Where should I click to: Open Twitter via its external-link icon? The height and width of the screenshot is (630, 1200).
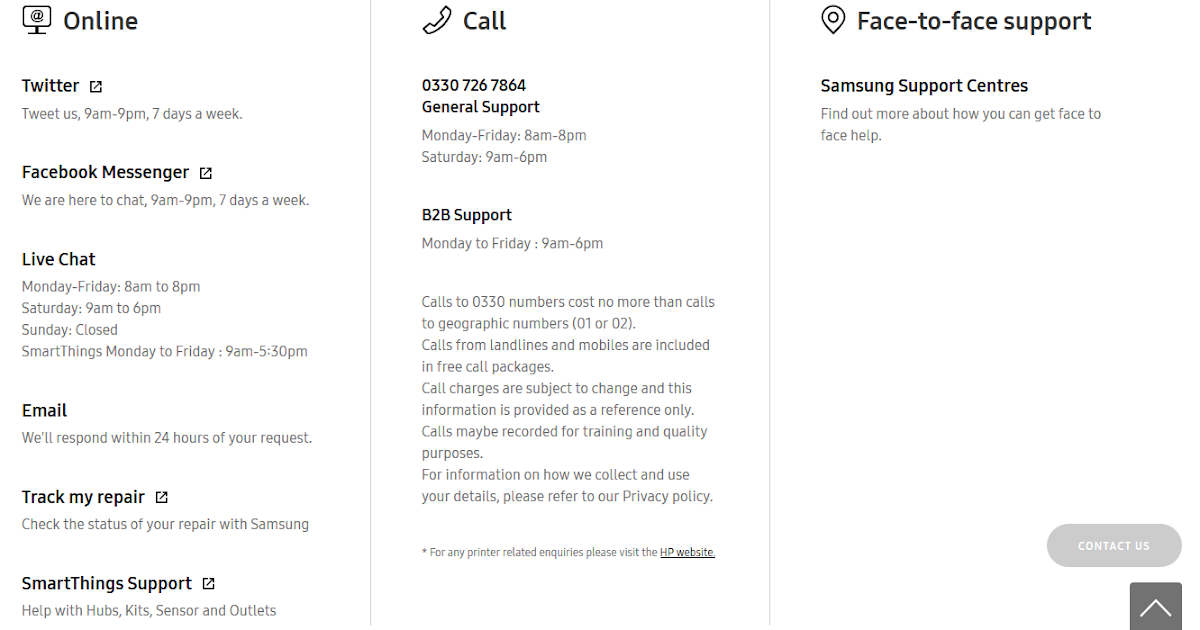tap(94, 86)
